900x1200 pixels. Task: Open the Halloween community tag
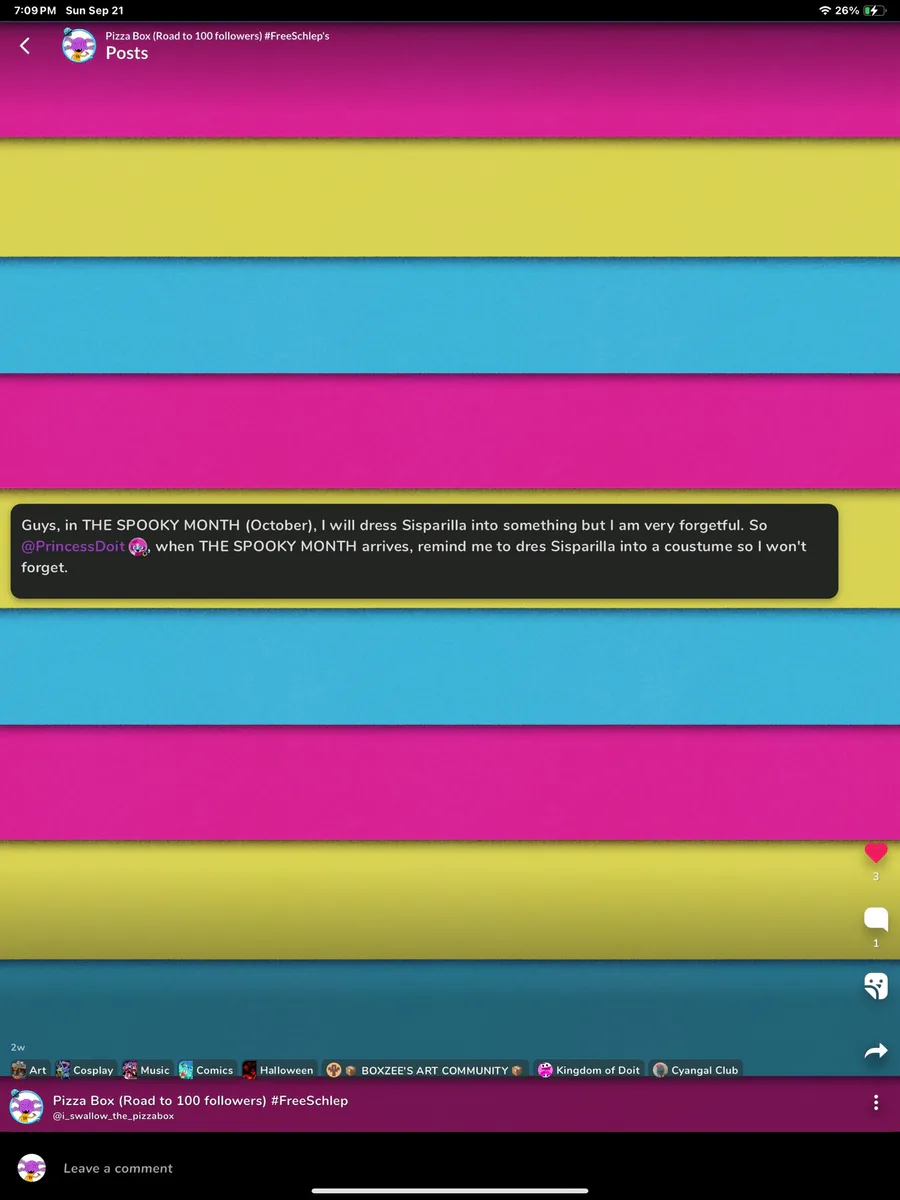[279, 1070]
